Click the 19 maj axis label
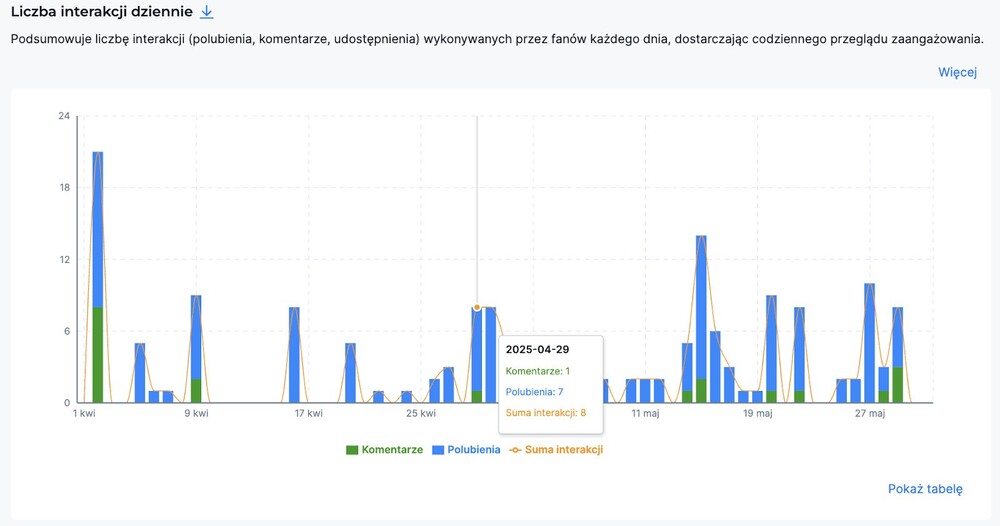1000x526 pixels. [x=758, y=413]
